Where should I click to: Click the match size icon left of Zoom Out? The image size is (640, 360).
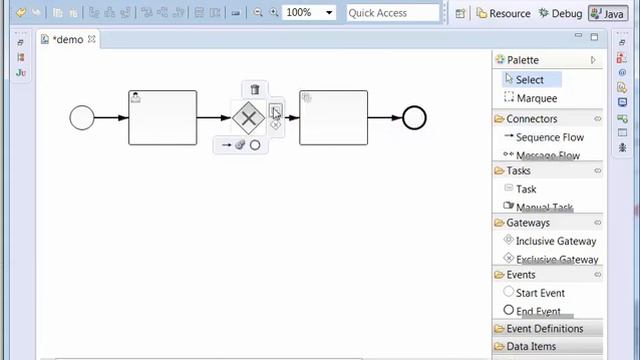pos(236,13)
